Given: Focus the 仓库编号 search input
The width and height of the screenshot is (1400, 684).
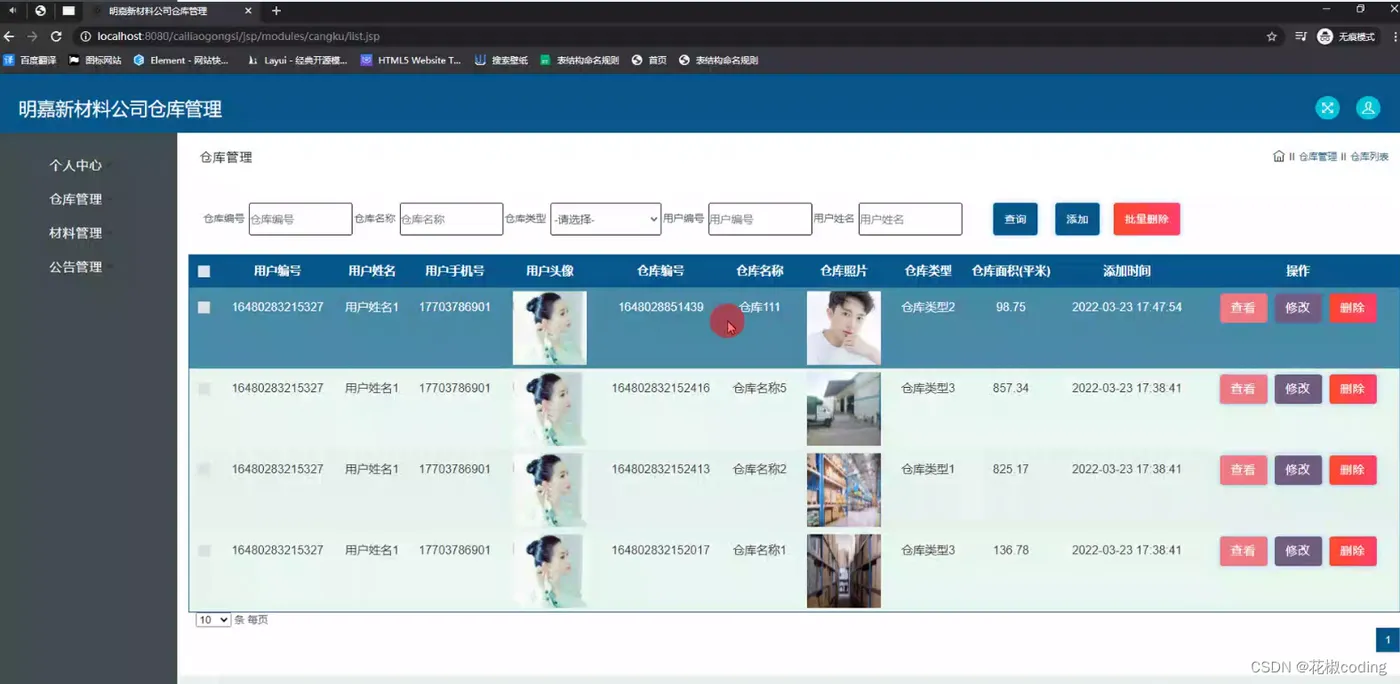Looking at the screenshot, I should 300,219.
